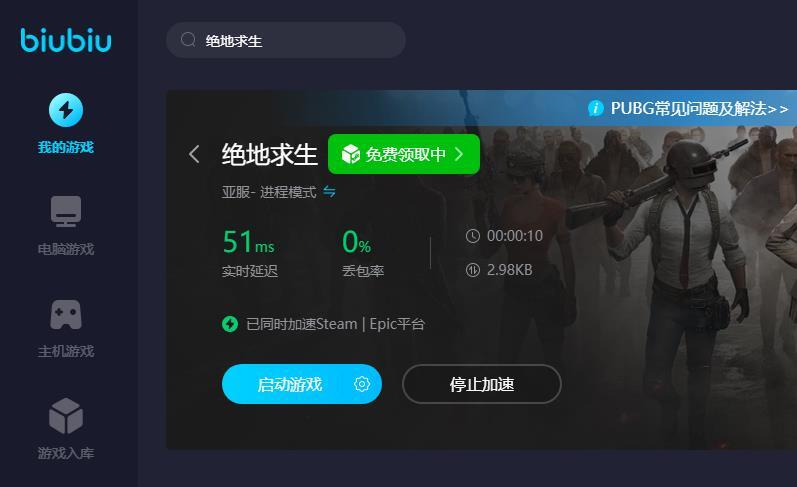Select the PC games monitor icon

click(66, 211)
